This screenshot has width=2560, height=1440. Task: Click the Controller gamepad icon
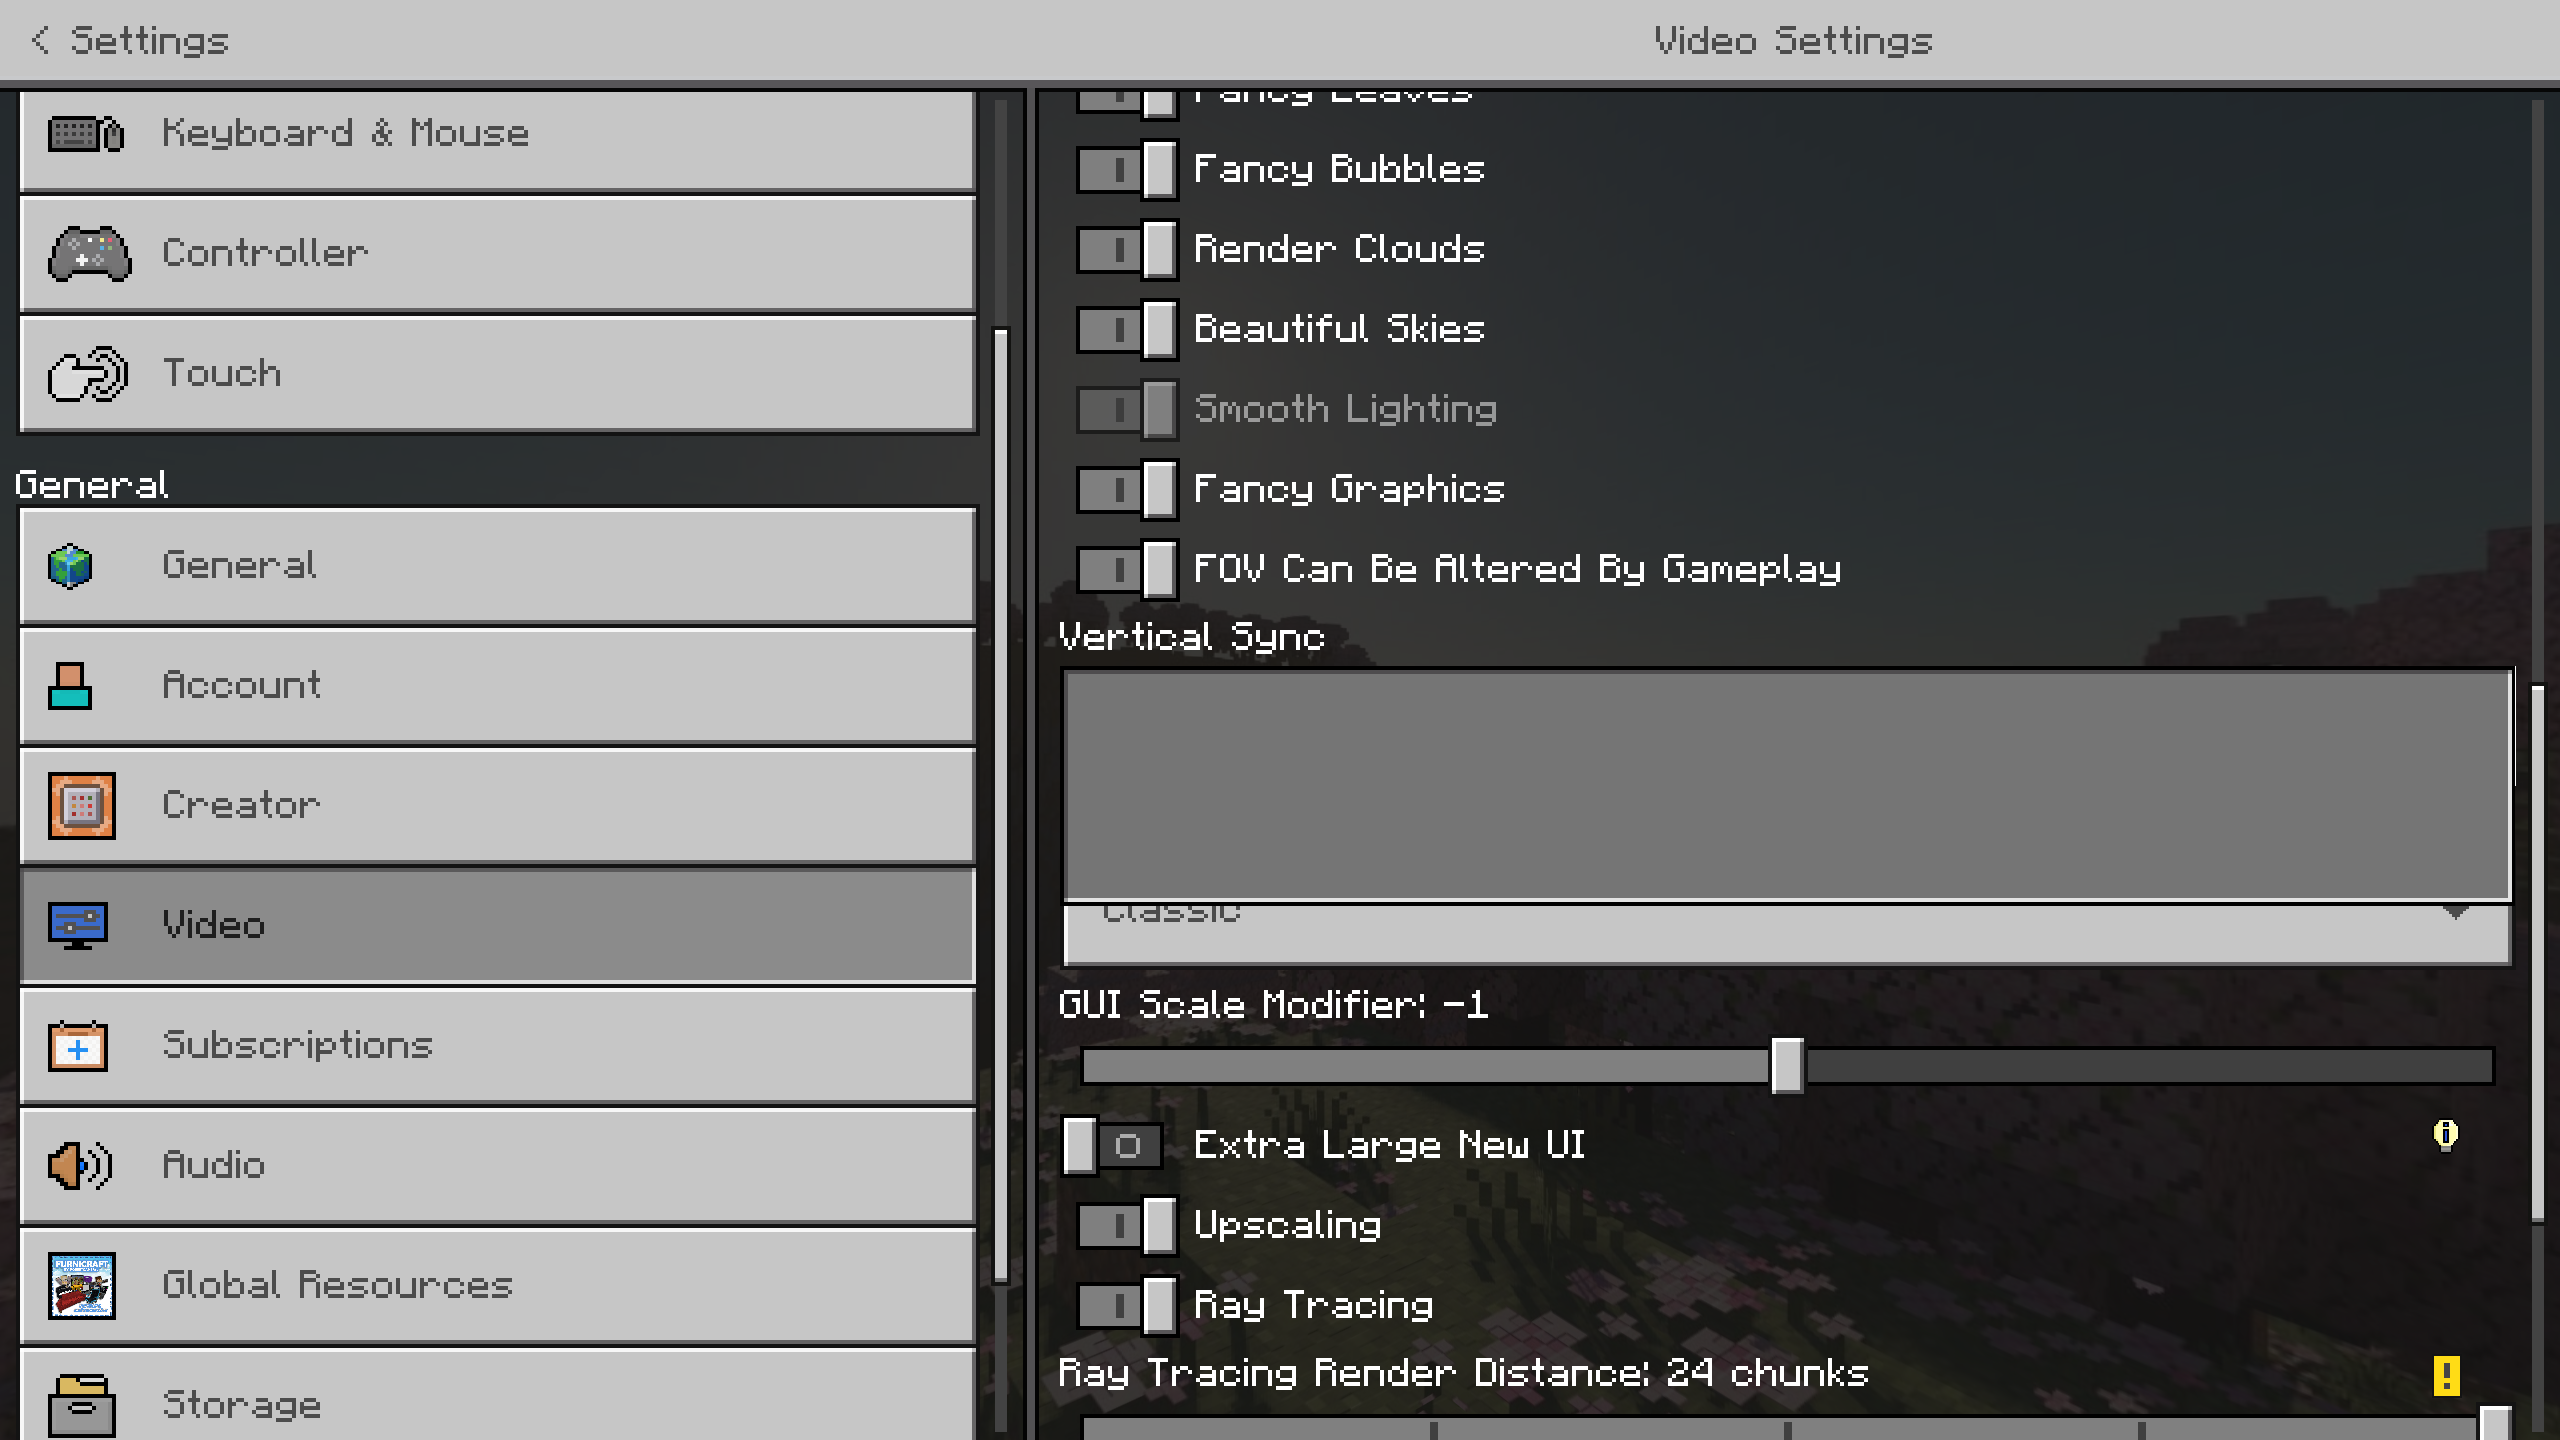(x=89, y=254)
